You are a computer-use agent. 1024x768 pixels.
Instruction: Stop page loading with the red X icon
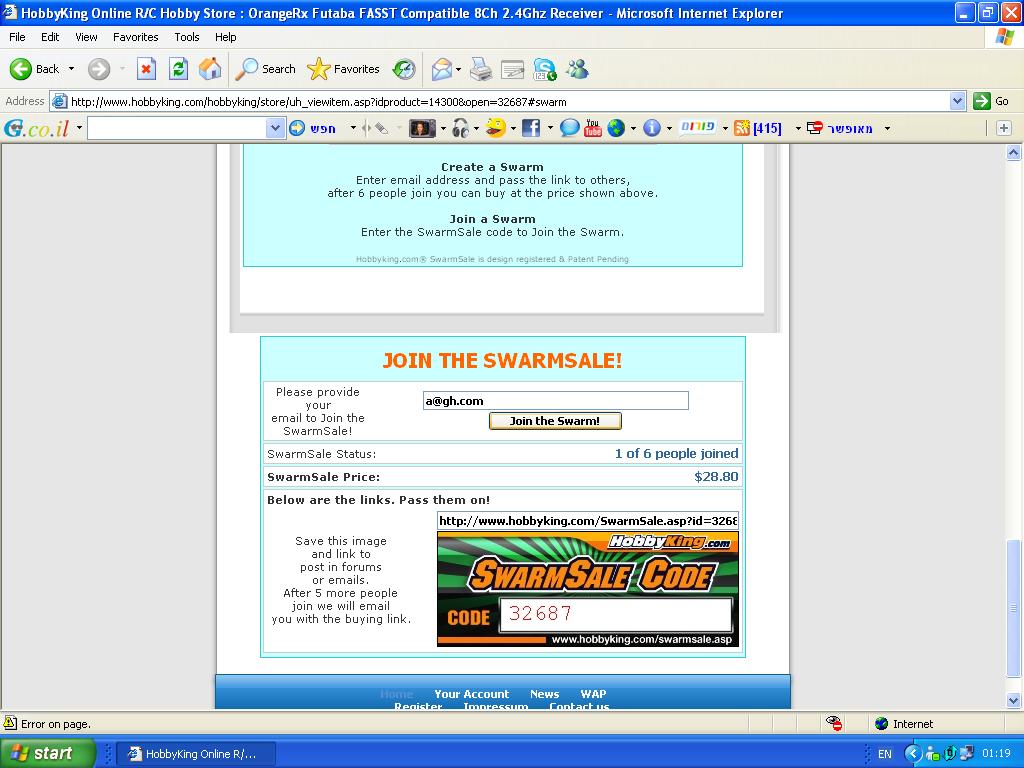point(146,69)
